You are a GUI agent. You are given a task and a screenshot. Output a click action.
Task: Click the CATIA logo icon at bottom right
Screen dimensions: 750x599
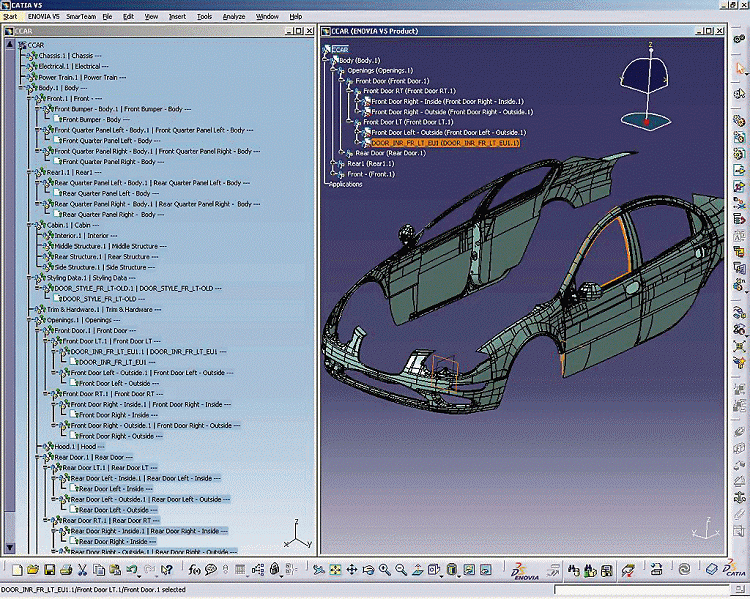(733, 570)
